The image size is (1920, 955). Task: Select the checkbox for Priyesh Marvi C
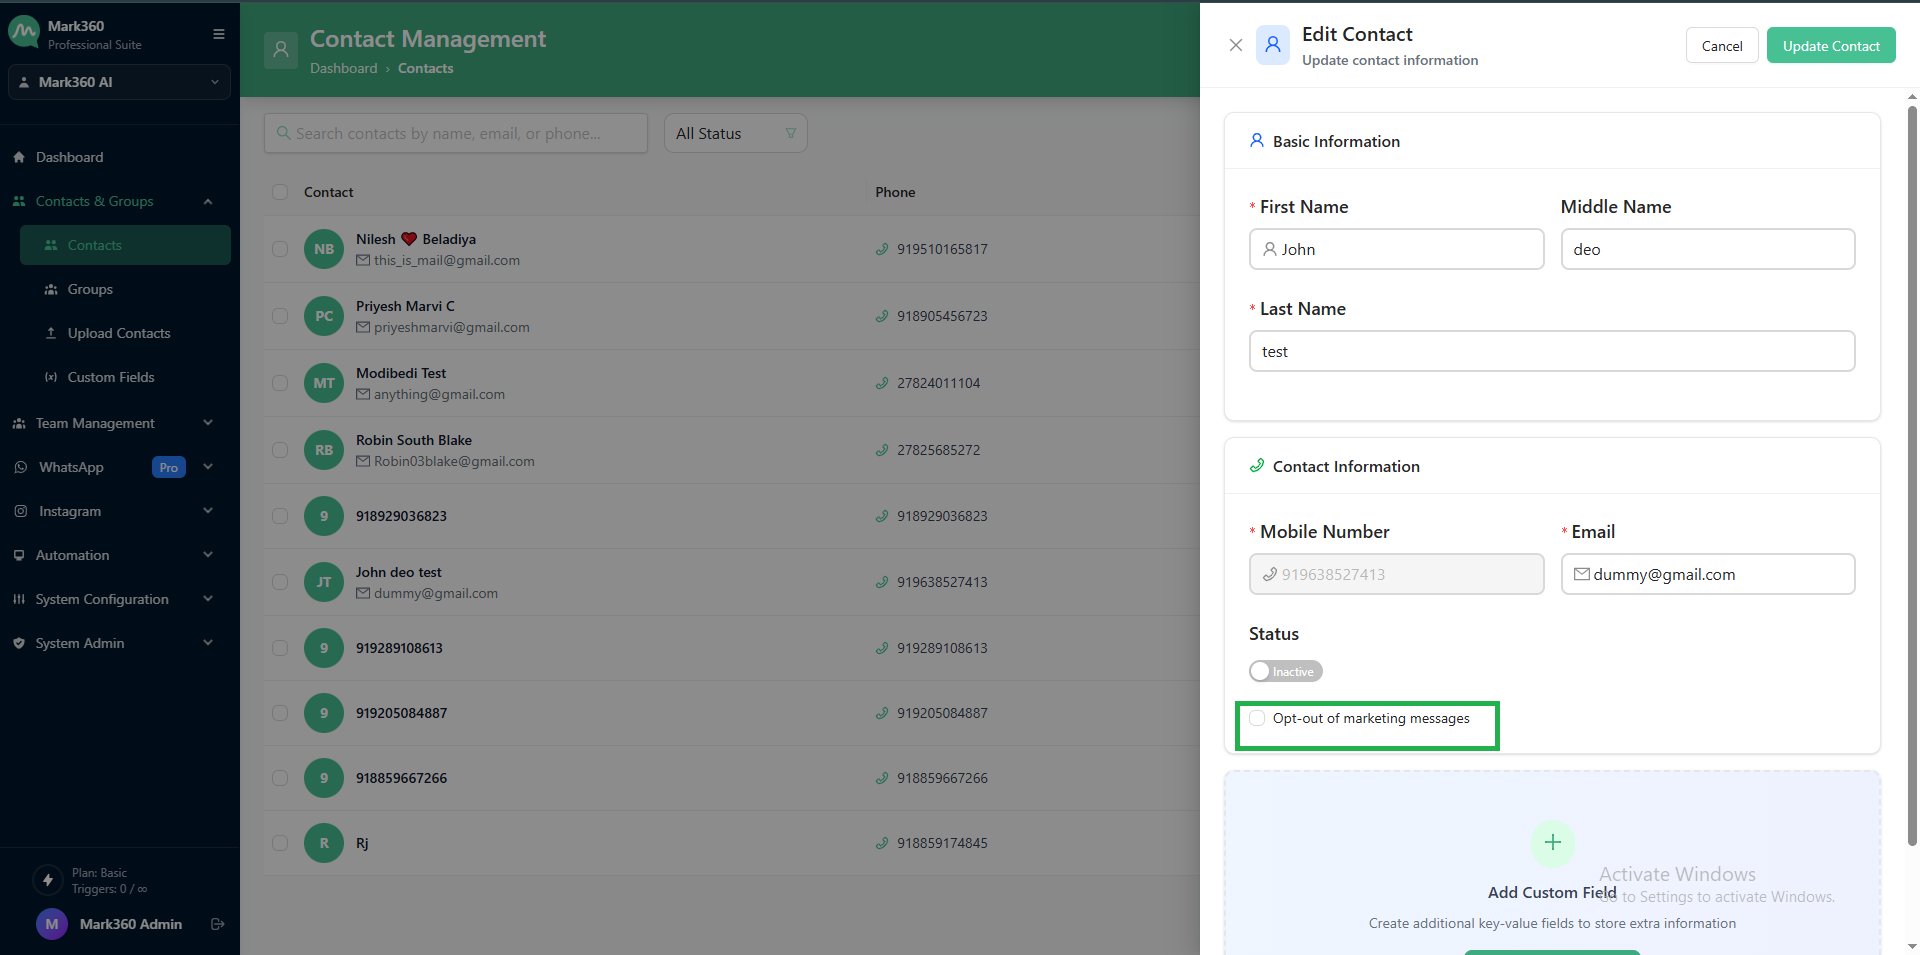pos(280,316)
